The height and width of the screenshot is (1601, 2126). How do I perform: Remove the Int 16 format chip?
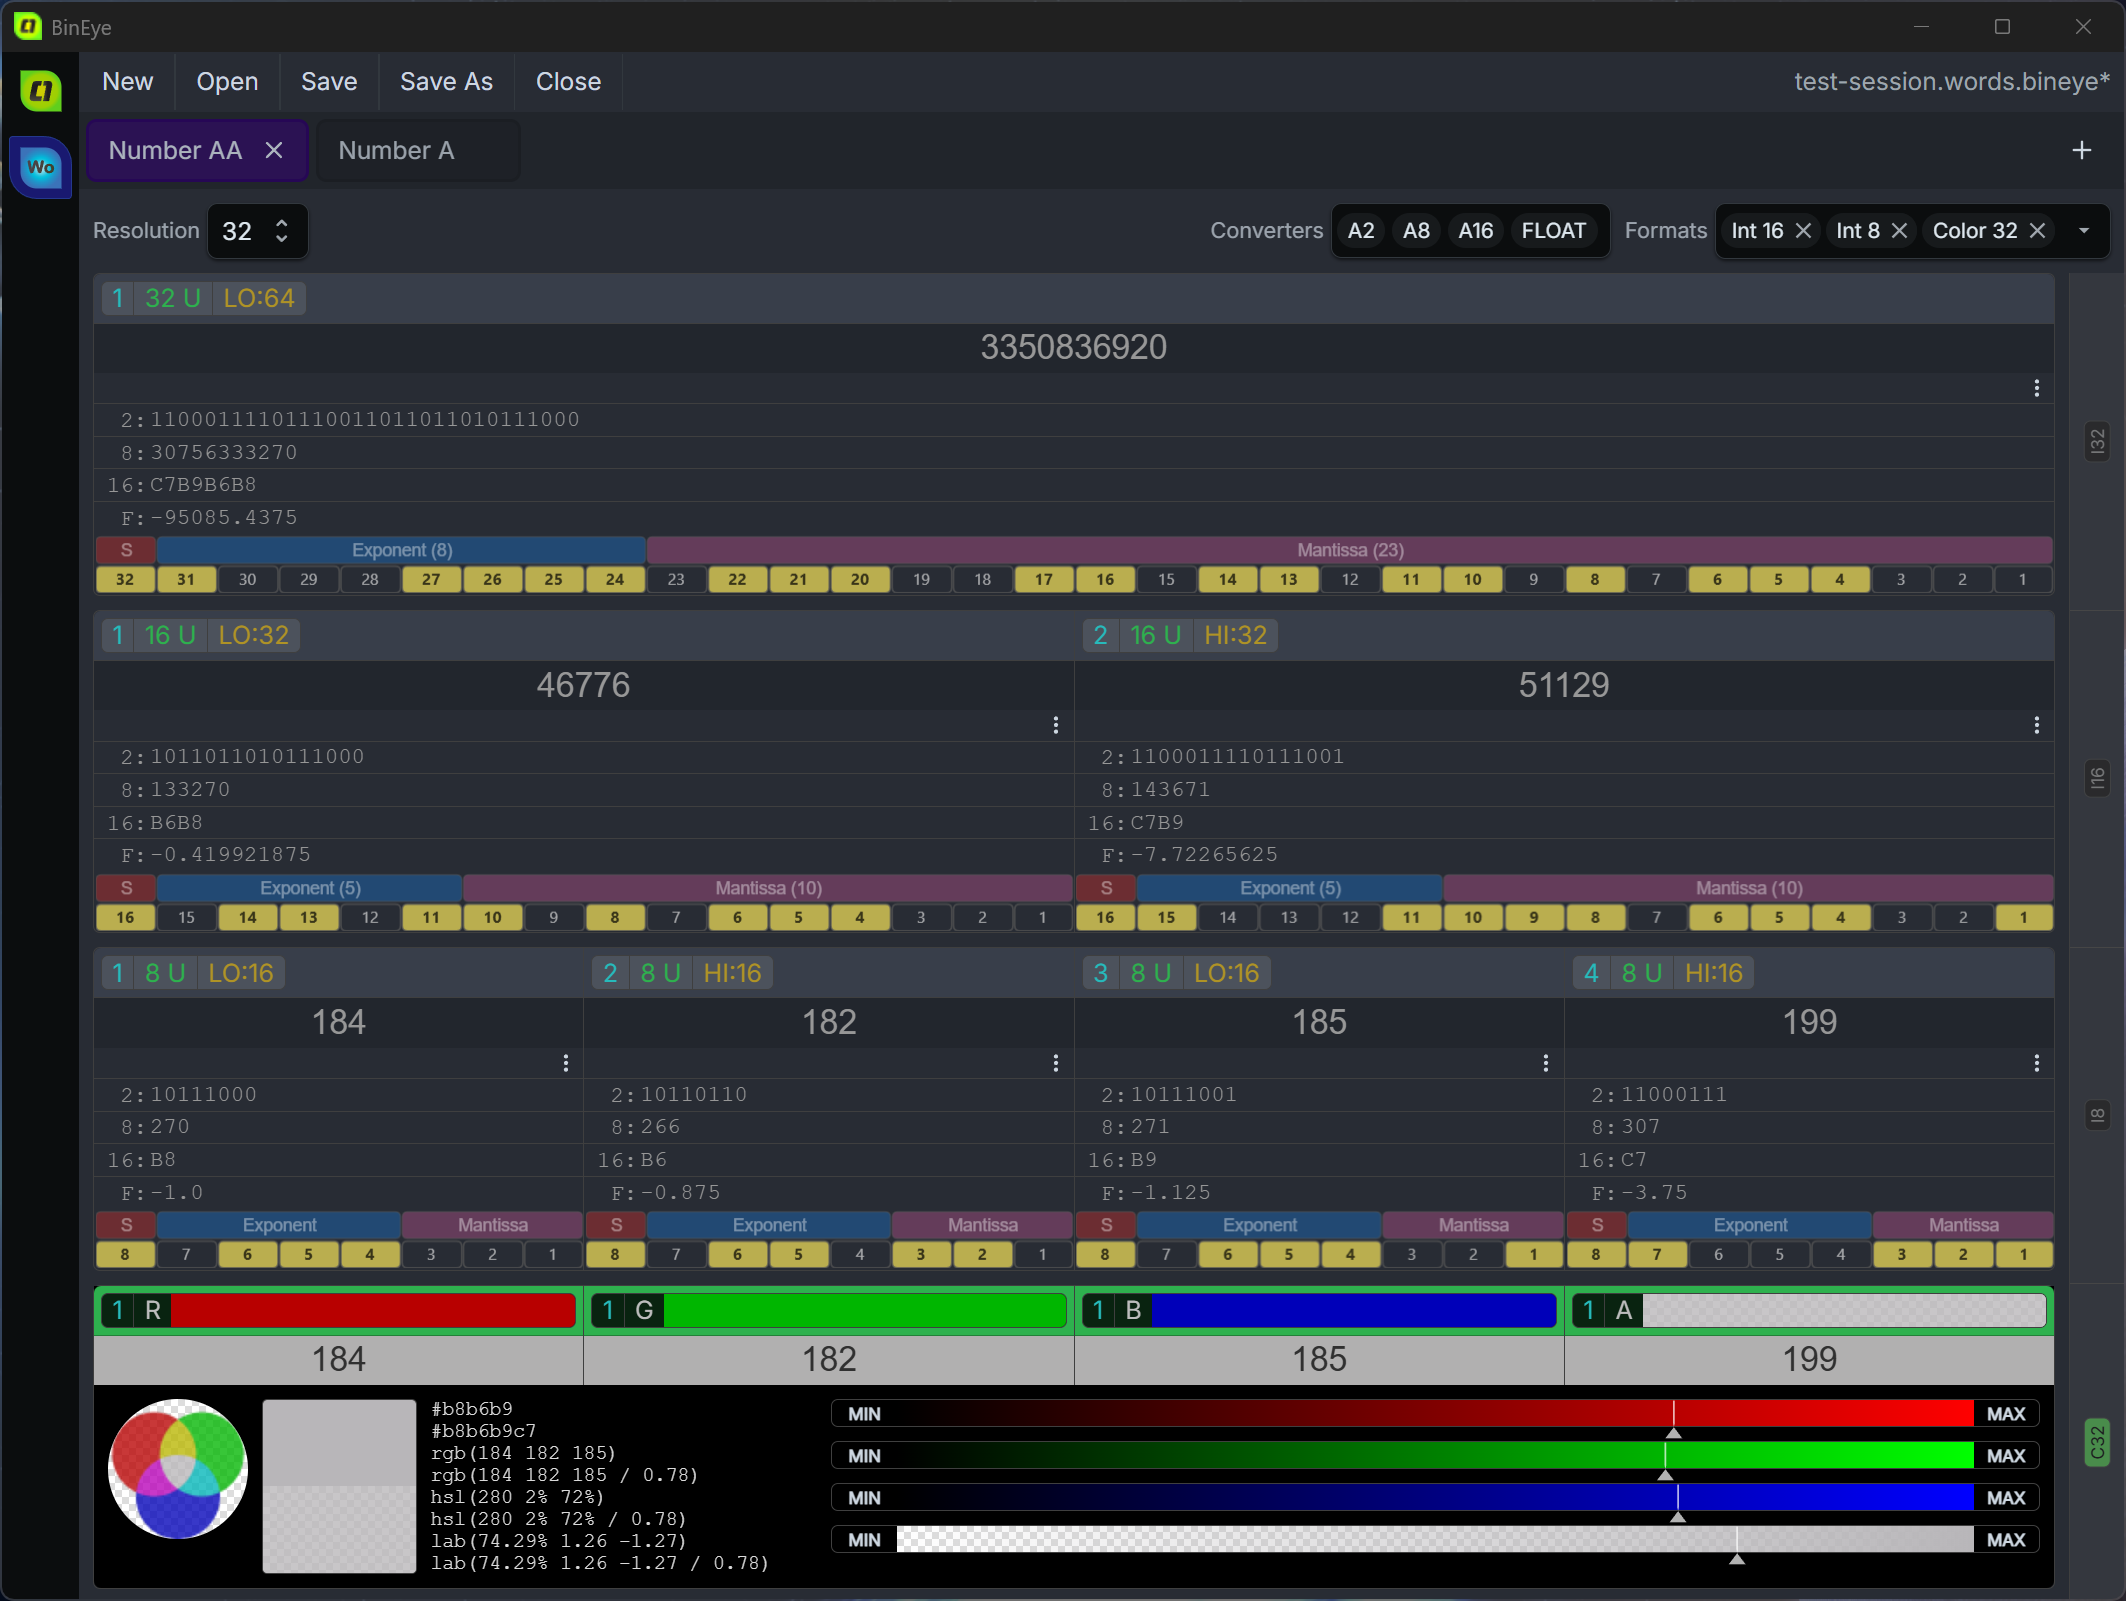coord(1803,231)
